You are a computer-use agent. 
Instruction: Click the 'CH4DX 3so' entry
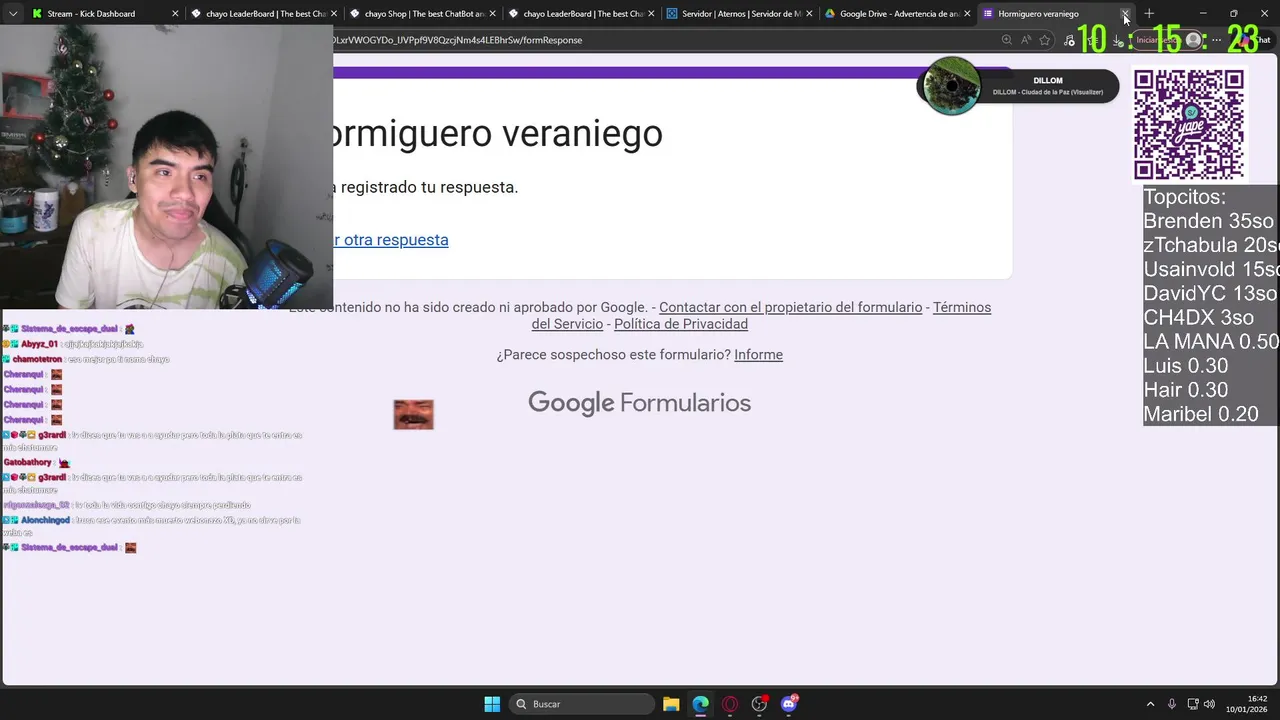coord(1198,317)
